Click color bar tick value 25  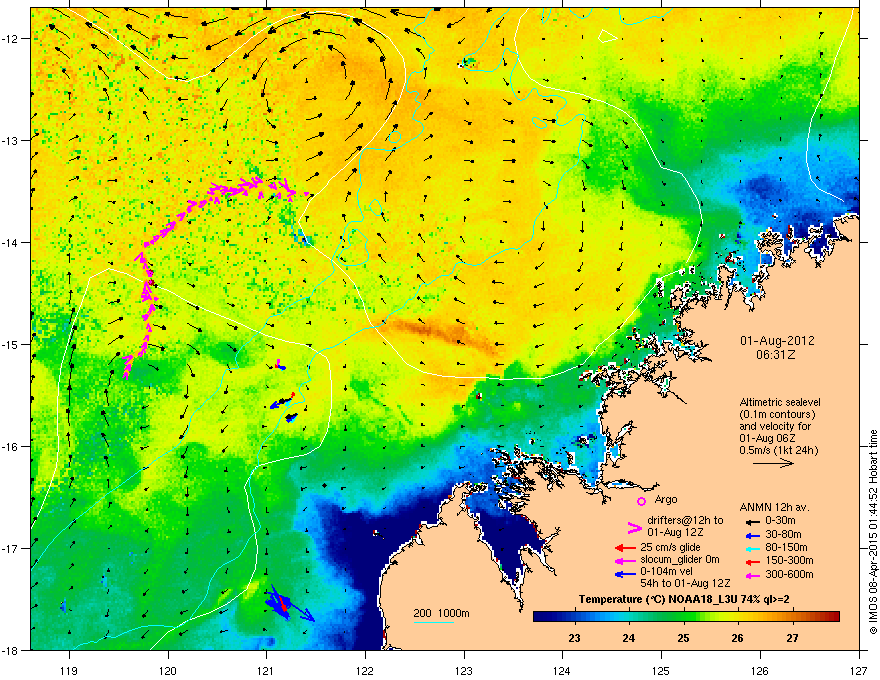point(683,638)
